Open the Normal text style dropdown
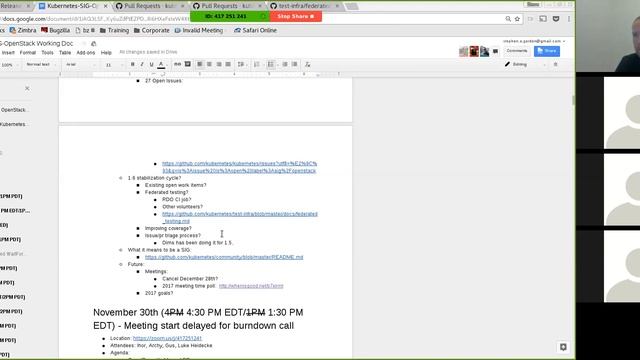Viewport: 640px width, 360px height. [40, 64]
